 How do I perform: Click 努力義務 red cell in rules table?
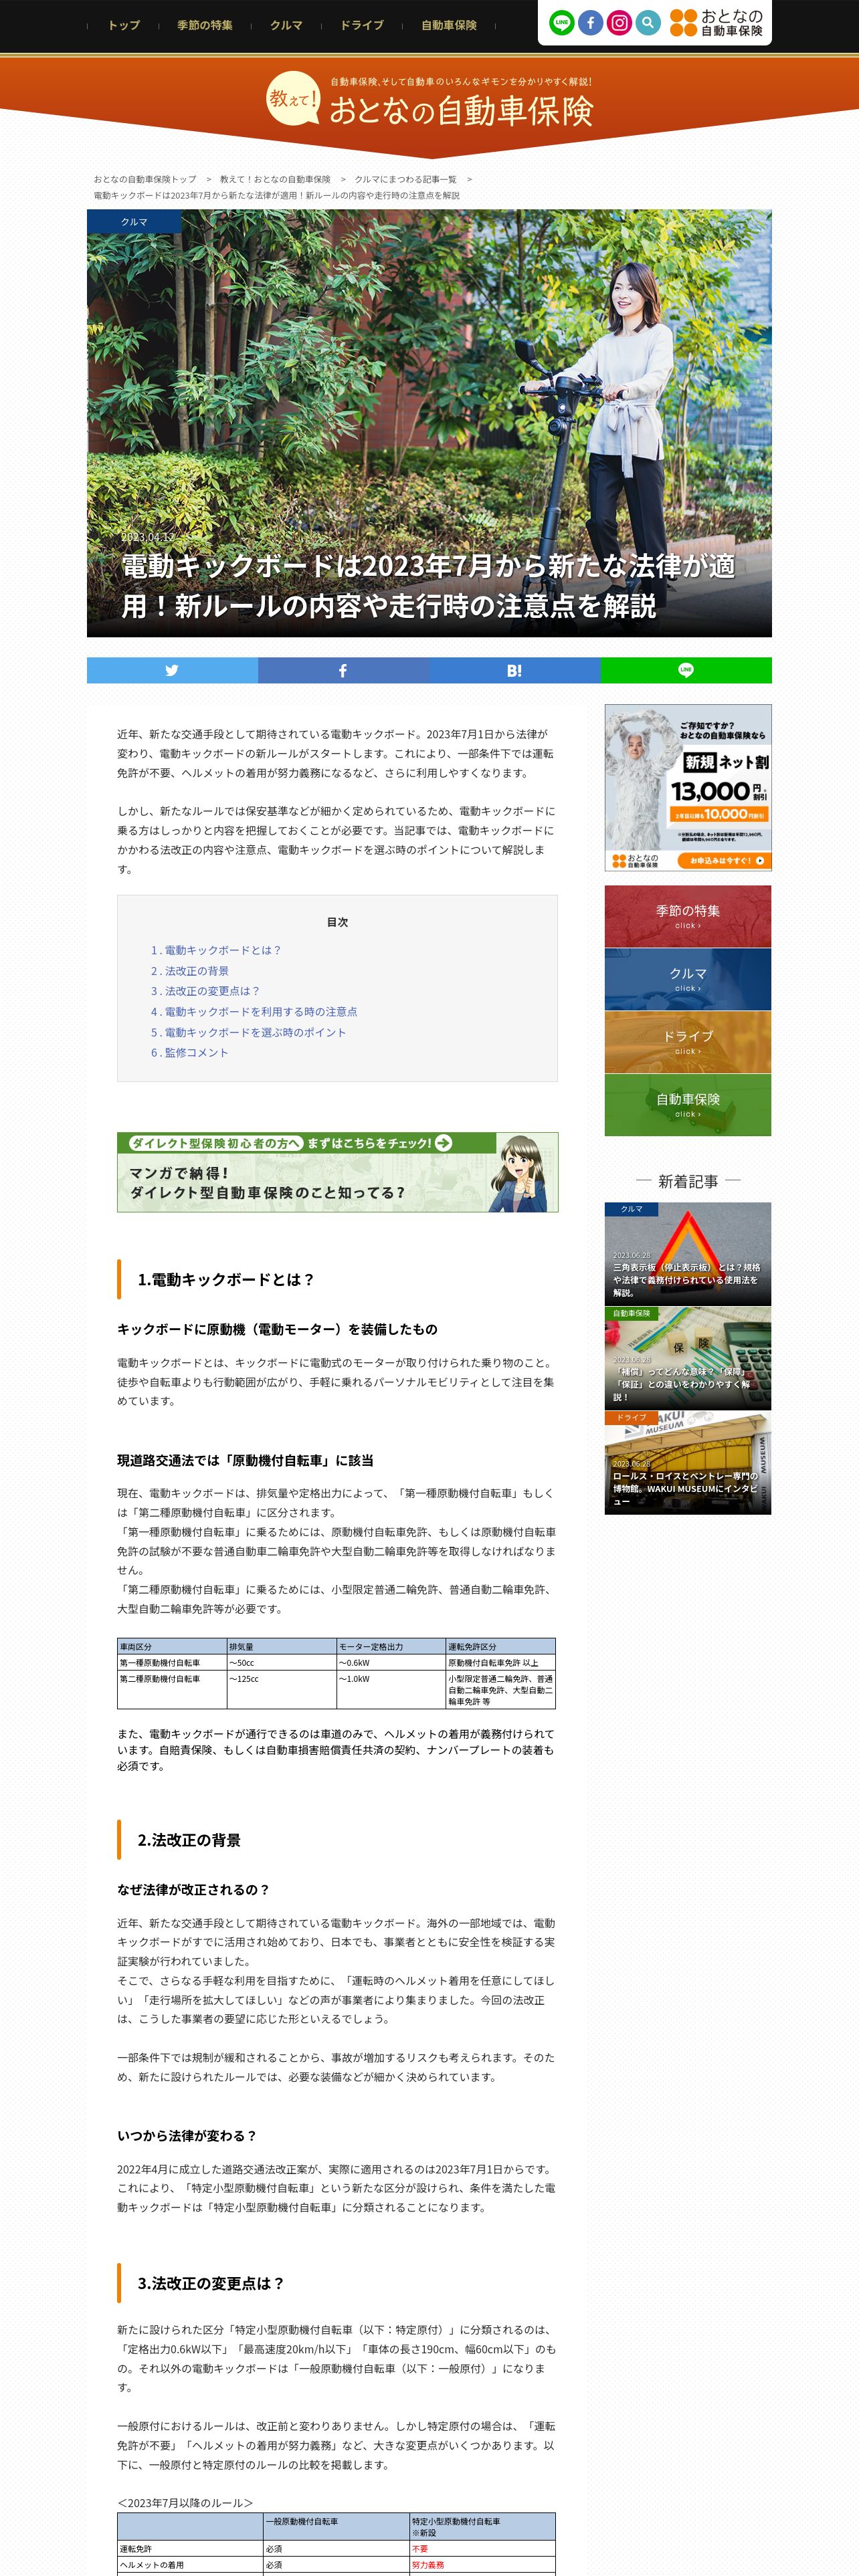pyautogui.click(x=483, y=2565)
